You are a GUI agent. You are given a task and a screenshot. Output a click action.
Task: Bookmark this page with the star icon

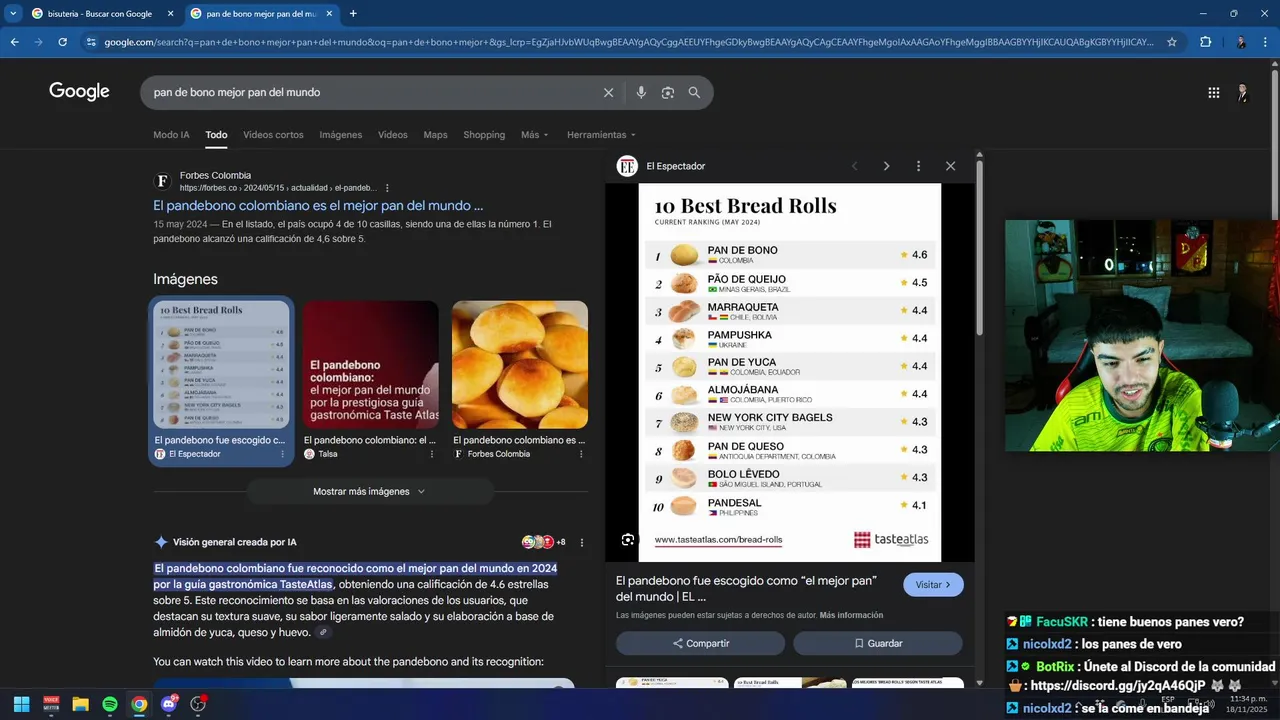(1172, 42)
